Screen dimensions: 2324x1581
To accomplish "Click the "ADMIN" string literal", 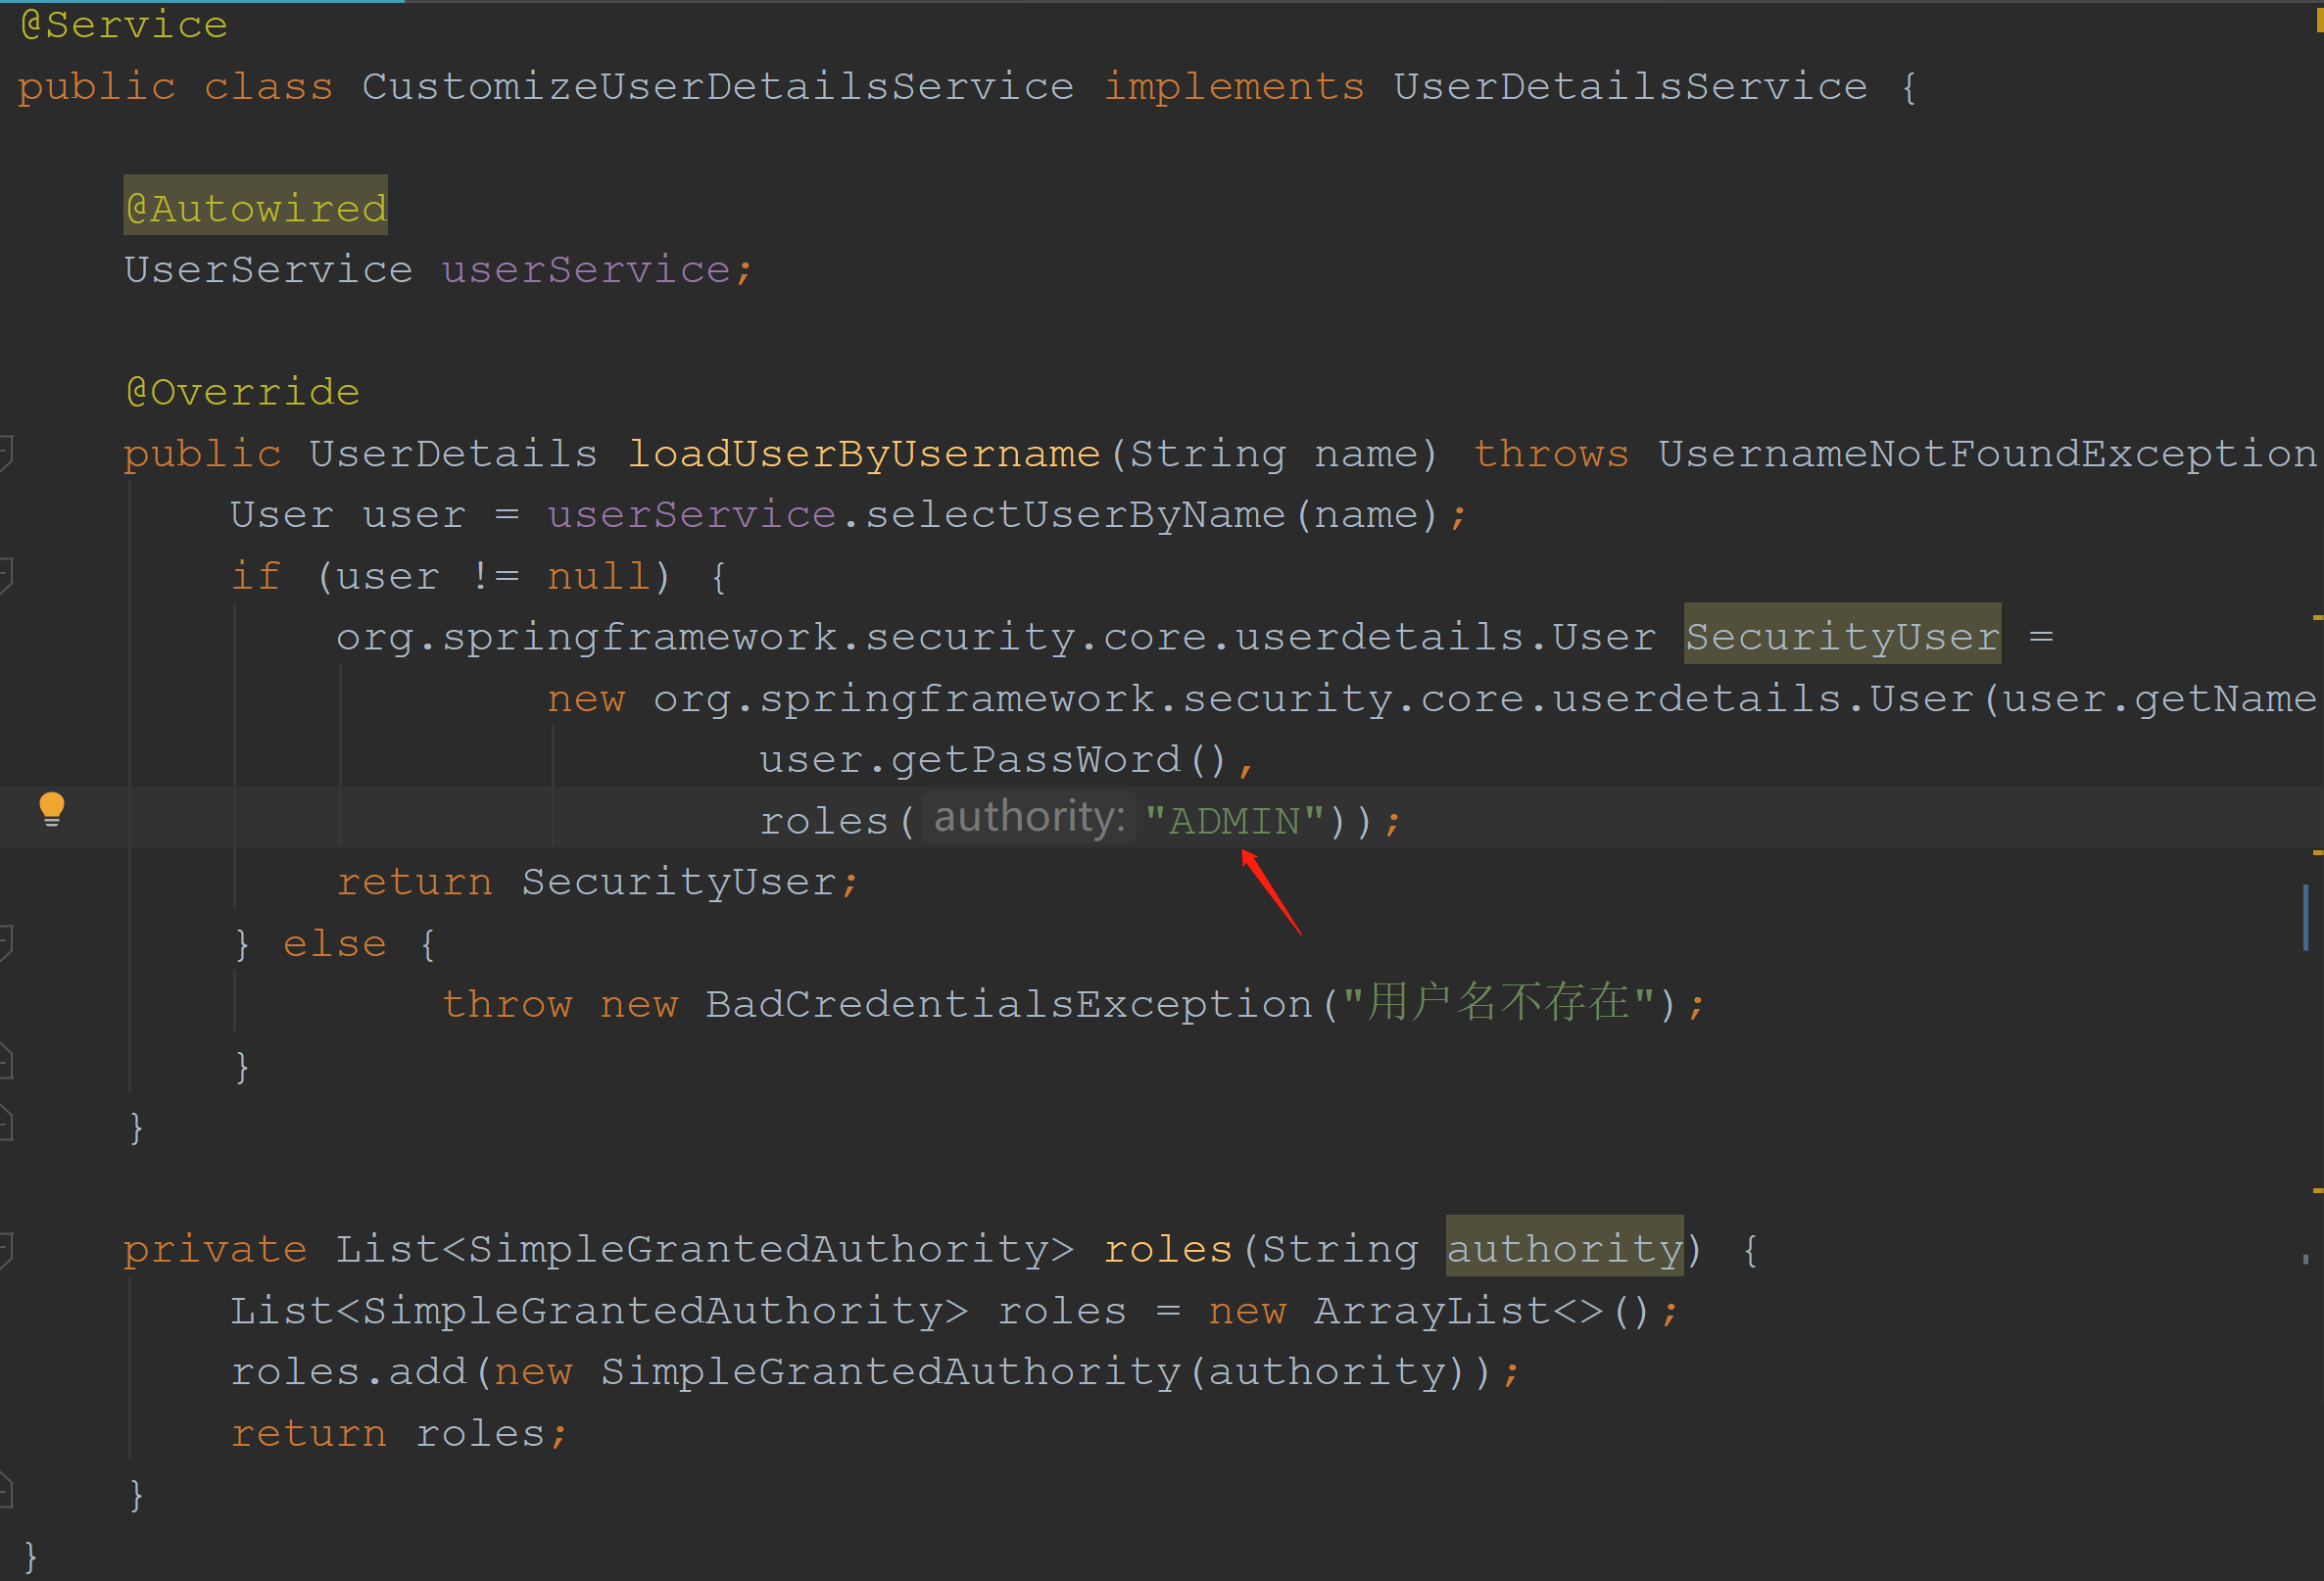I will (x=1234, y=821).
